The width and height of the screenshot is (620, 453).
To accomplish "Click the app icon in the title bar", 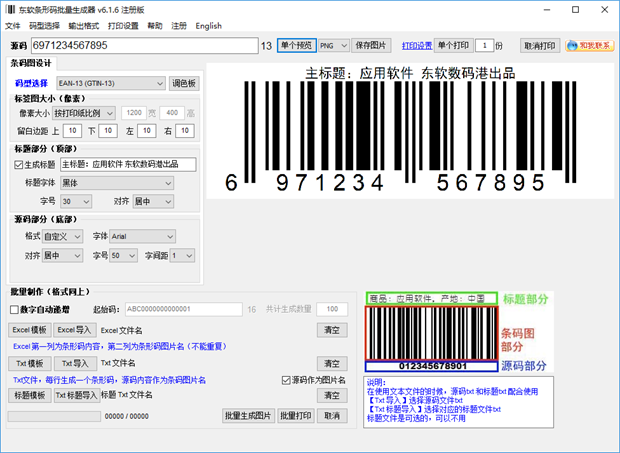I will (x=11, y=9).
